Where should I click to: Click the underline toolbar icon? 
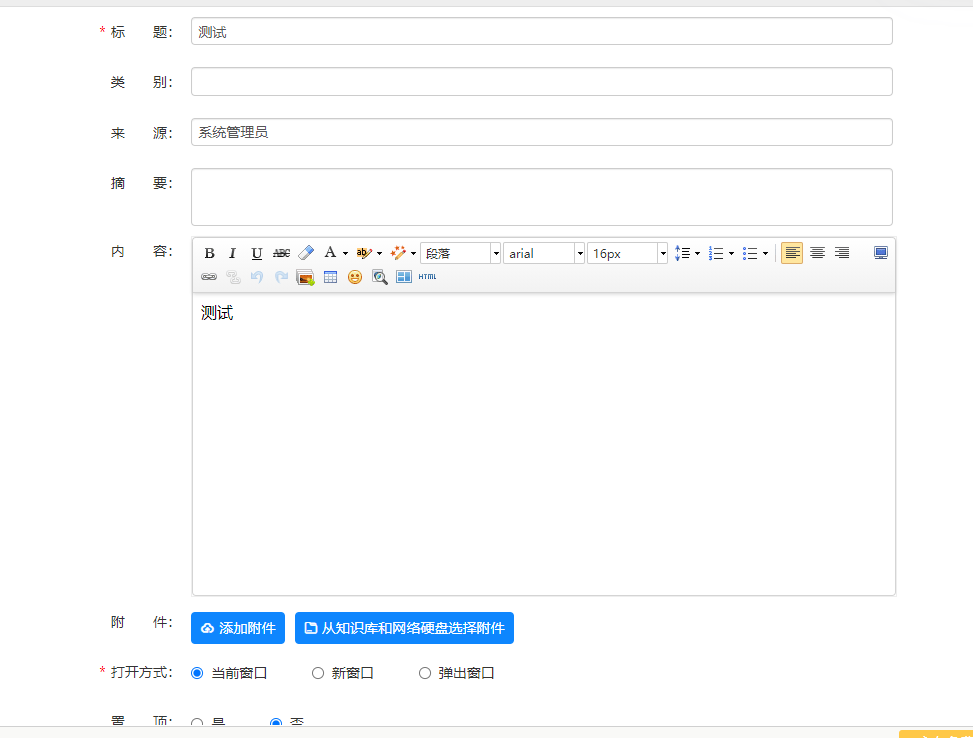click(256, 253)
